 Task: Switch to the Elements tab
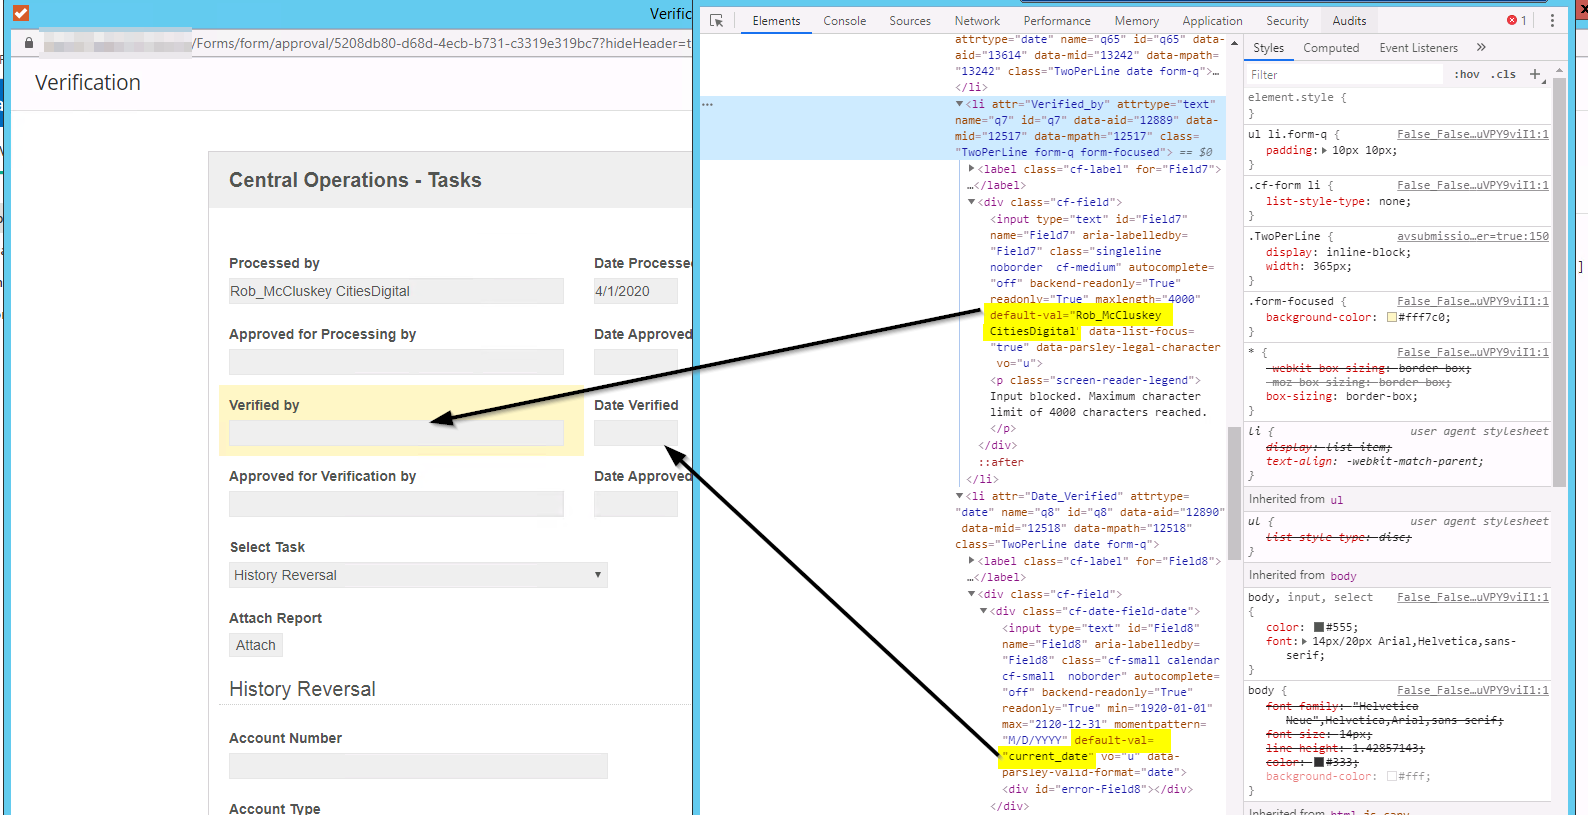pos(776,20)
